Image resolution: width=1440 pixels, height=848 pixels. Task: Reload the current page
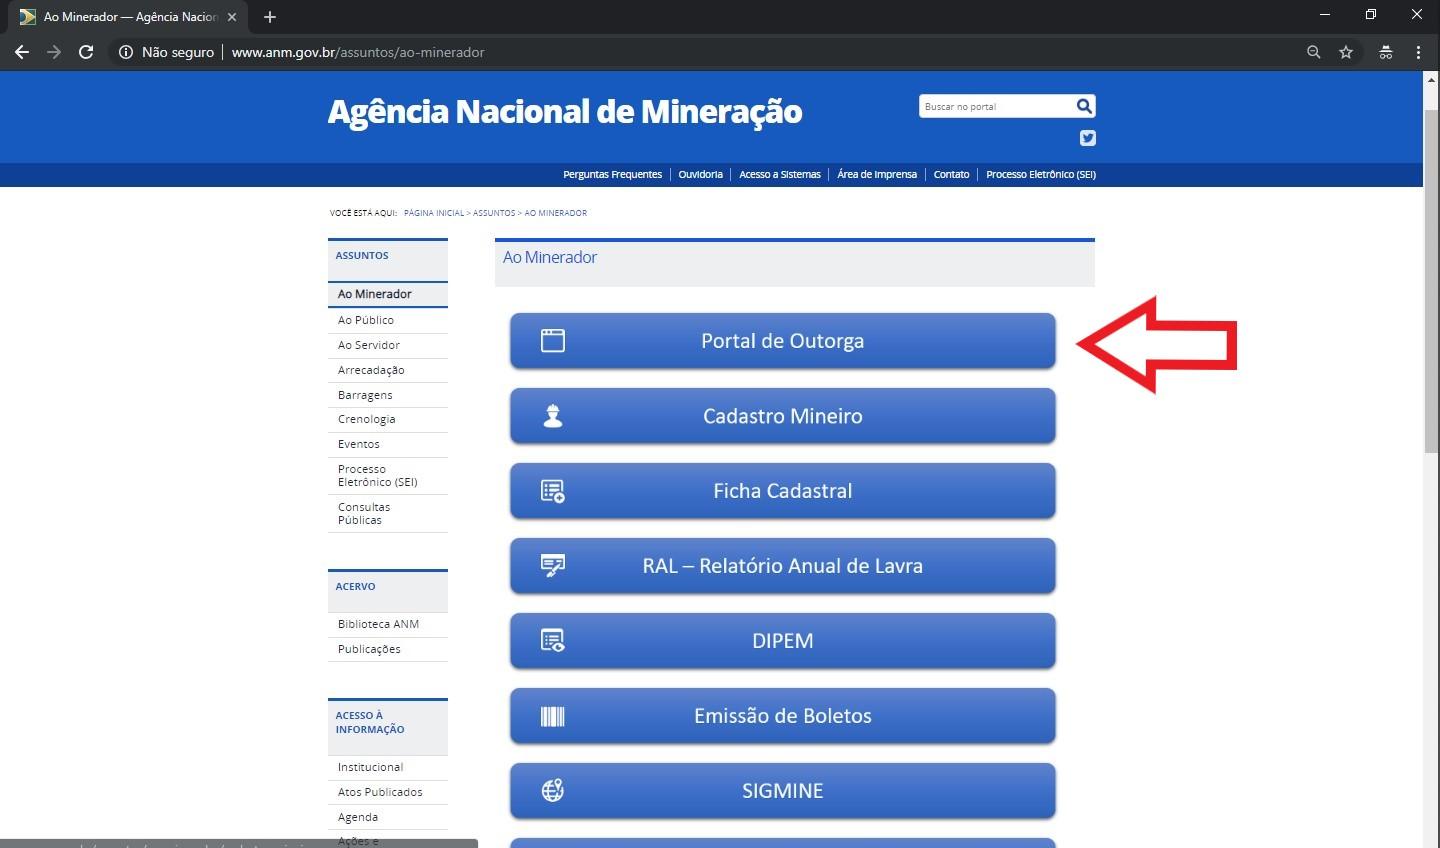[86, 52]
